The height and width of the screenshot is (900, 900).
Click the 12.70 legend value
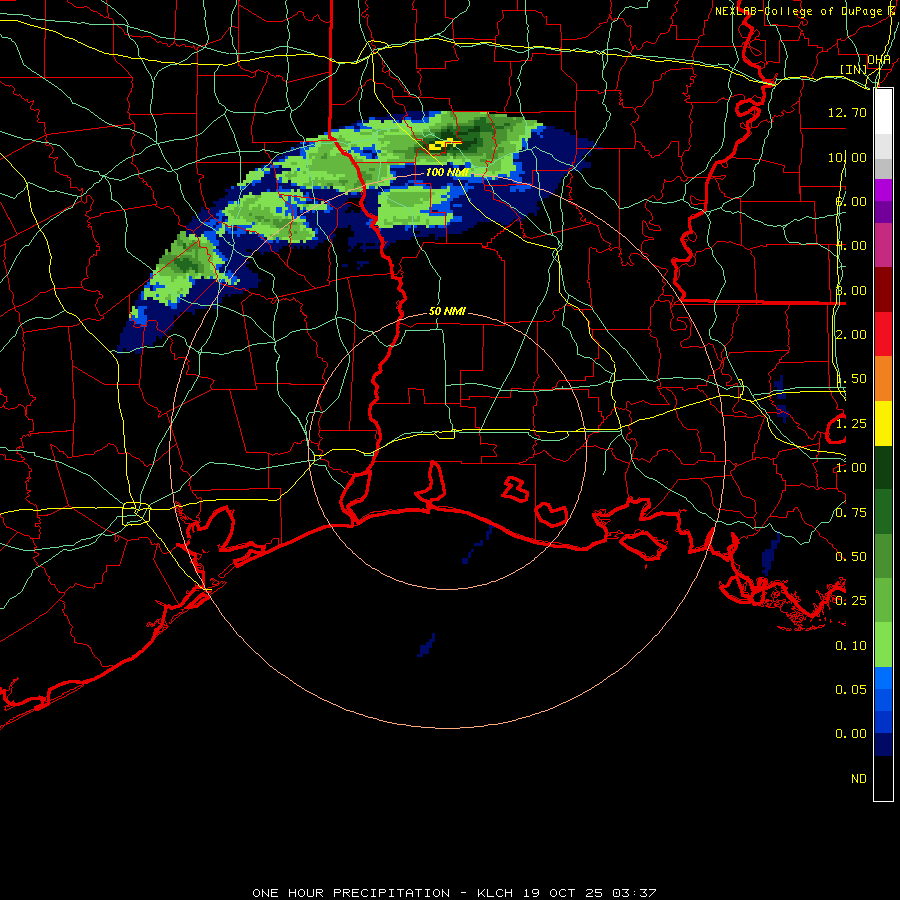tap(847, 112)
